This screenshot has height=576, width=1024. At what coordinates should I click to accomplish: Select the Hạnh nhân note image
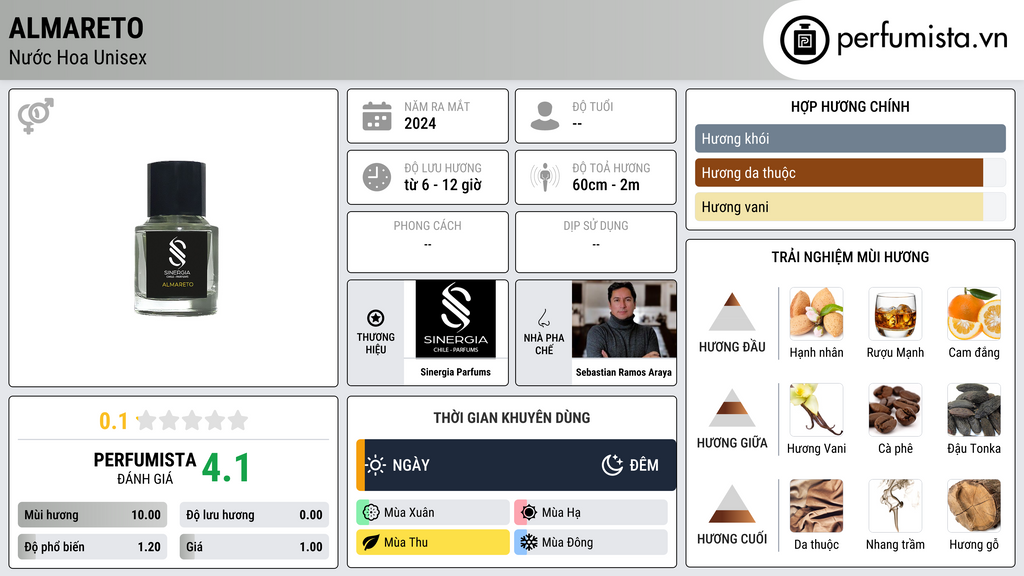point(816,314)
